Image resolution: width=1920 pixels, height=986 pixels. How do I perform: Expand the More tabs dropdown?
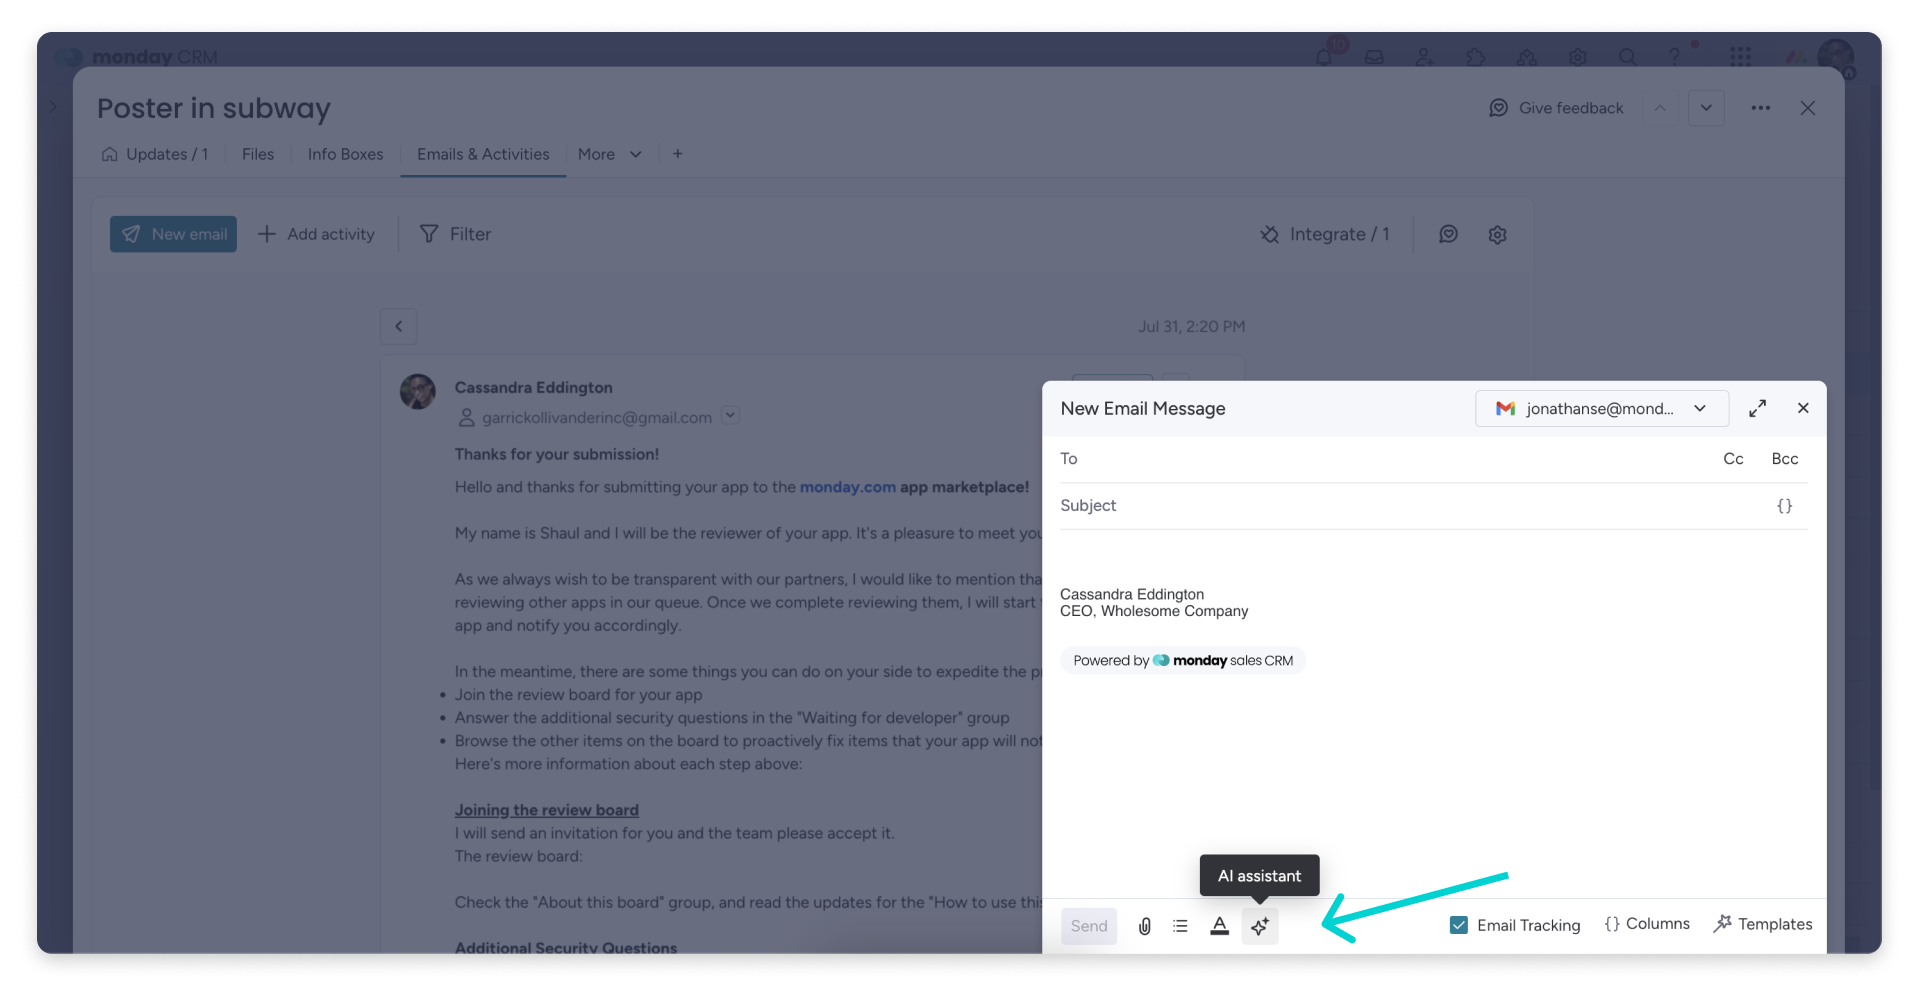pyautogui.click(x=609, y=154)
